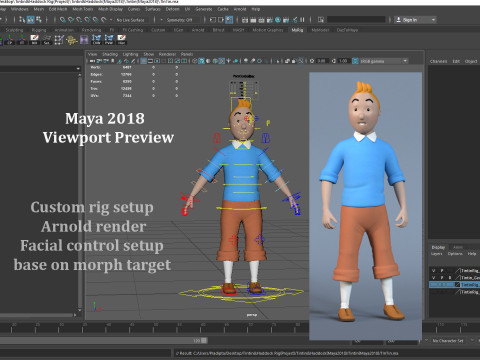This screenshot has width=480, height=360.
Task: Switch to the Anim tab in layer editor
Action: pos(458,247)
